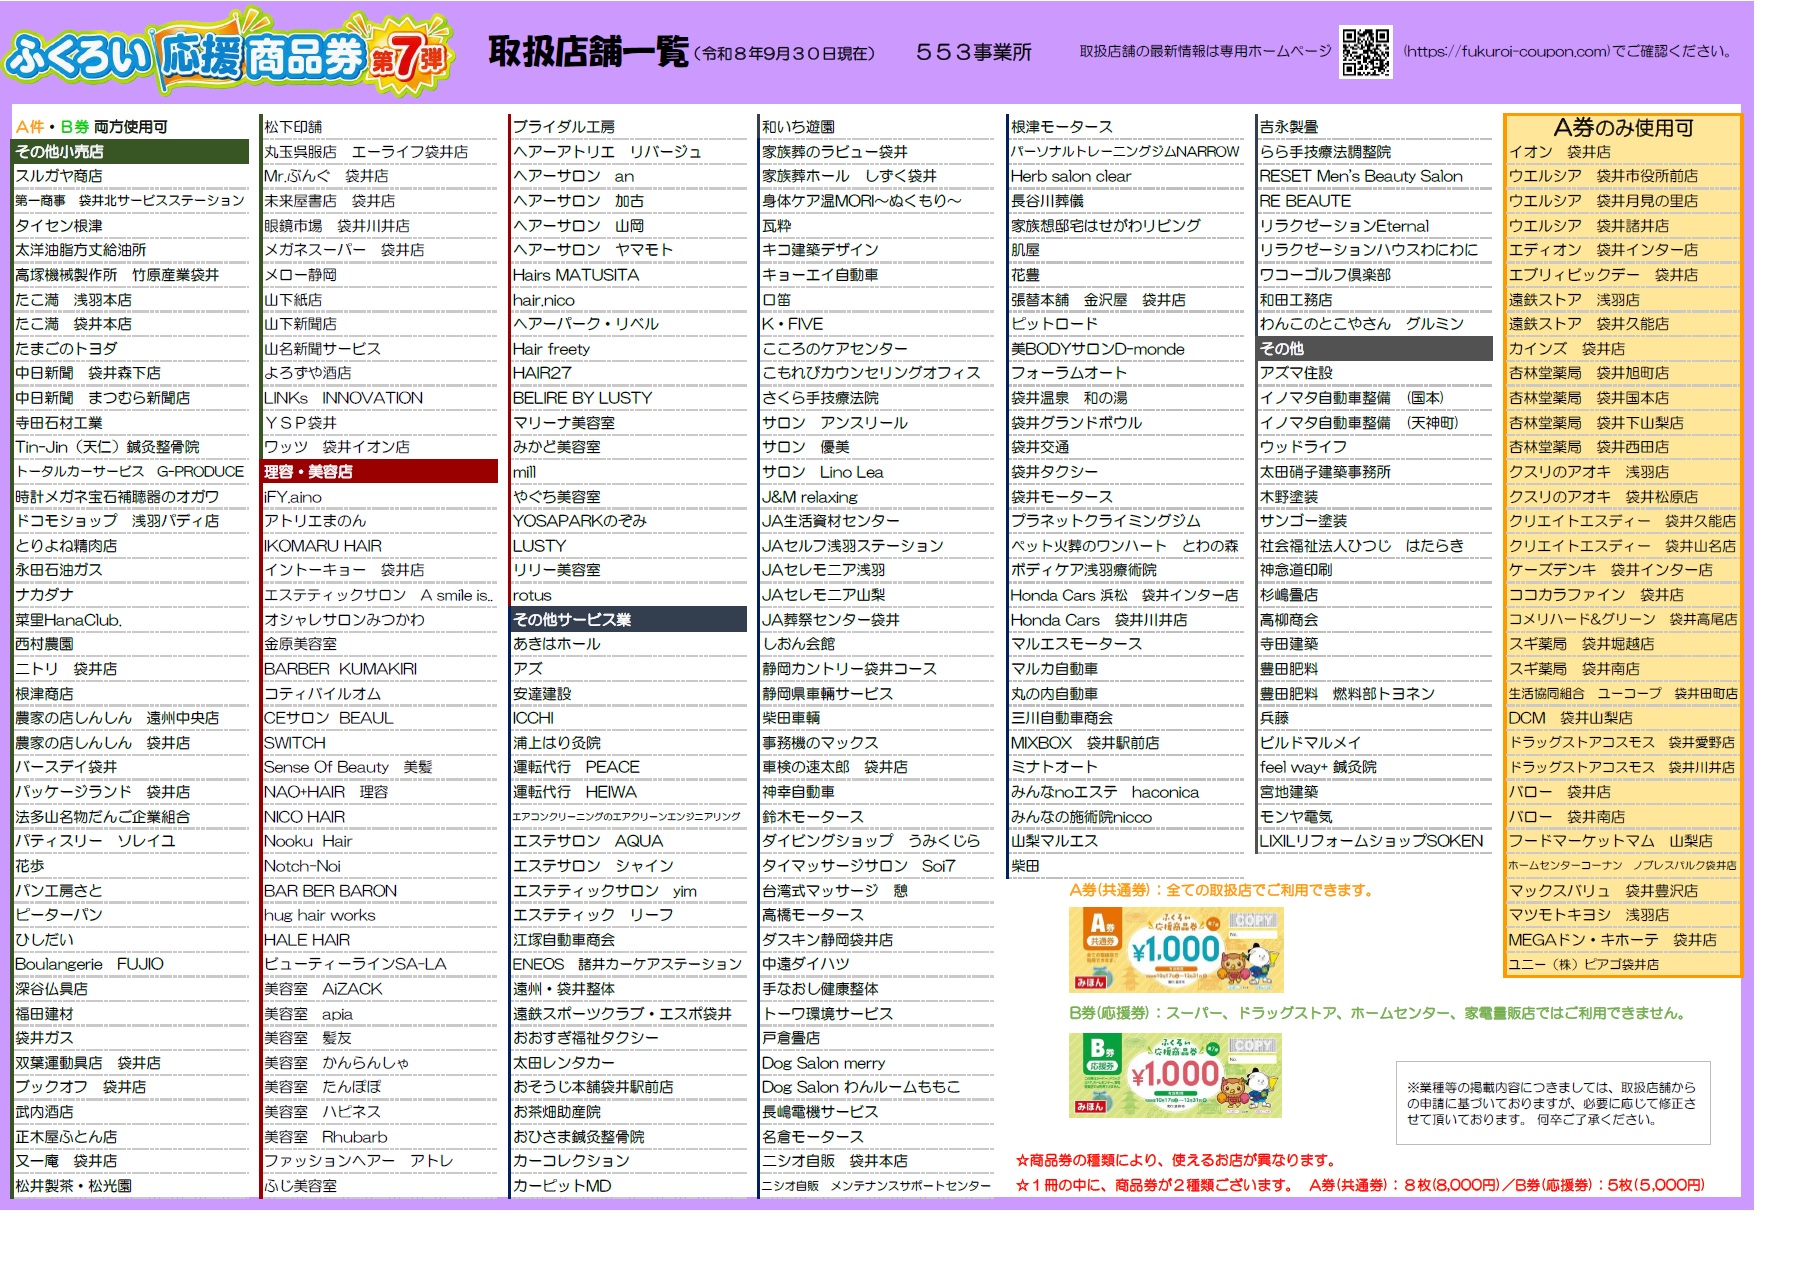1809x1279 pixels.
Task: Select store entry ブックオフ 袋井店
Action: (x=80, y=1088)
